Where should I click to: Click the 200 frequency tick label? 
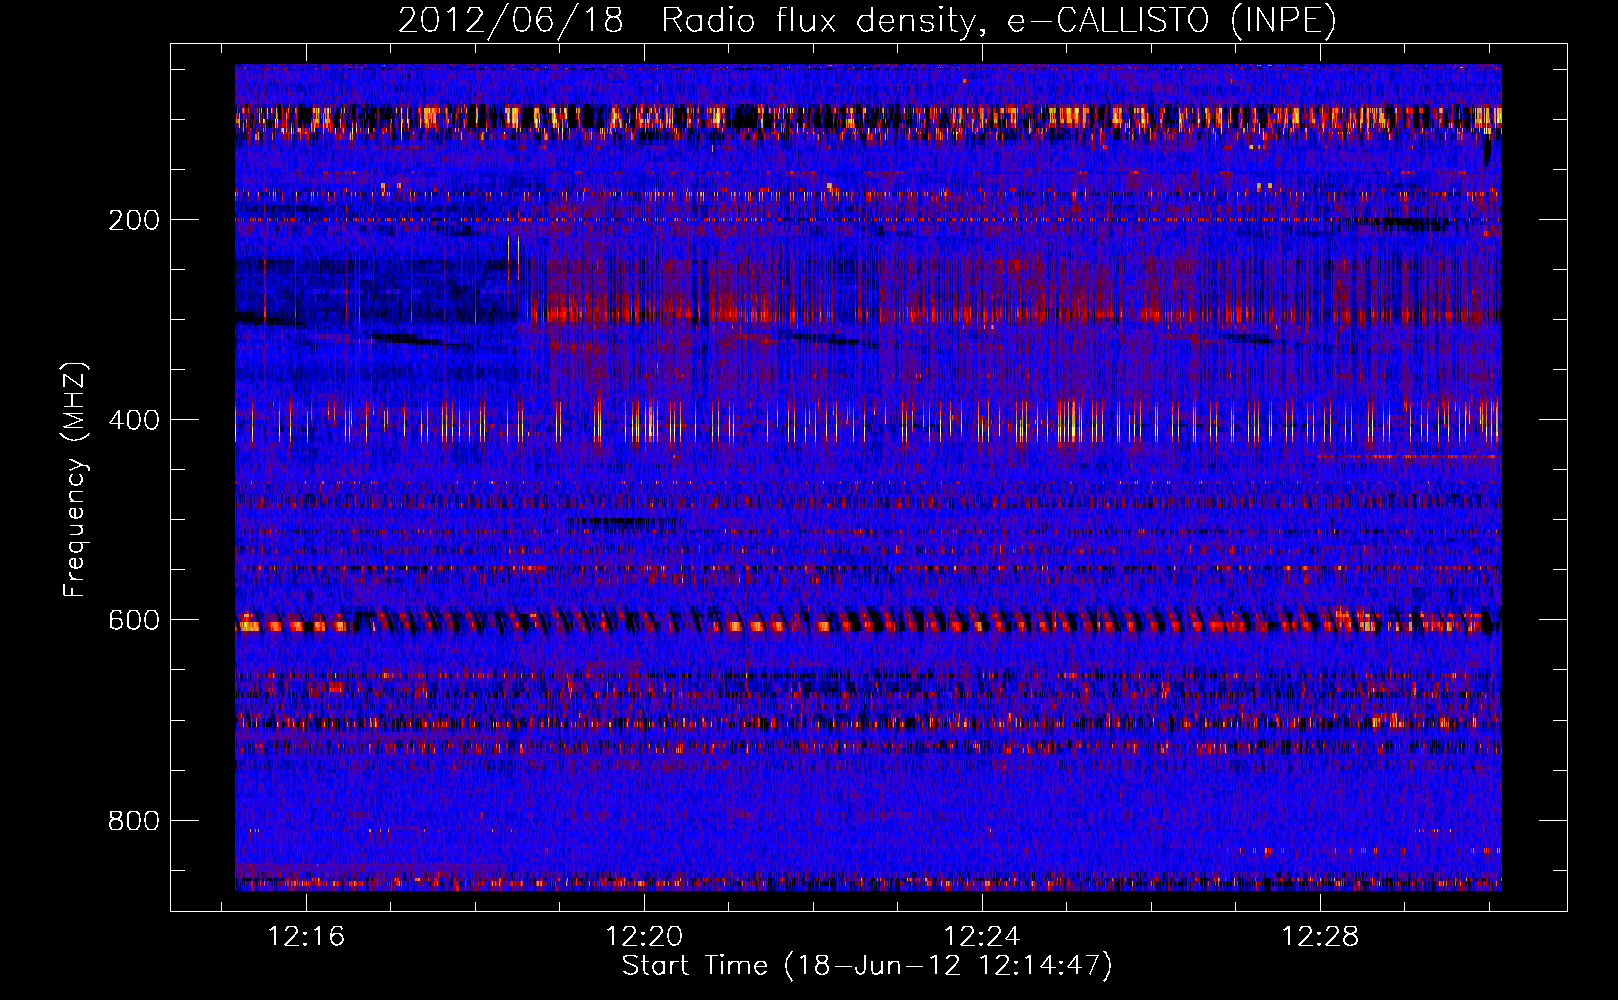[134, 220]
